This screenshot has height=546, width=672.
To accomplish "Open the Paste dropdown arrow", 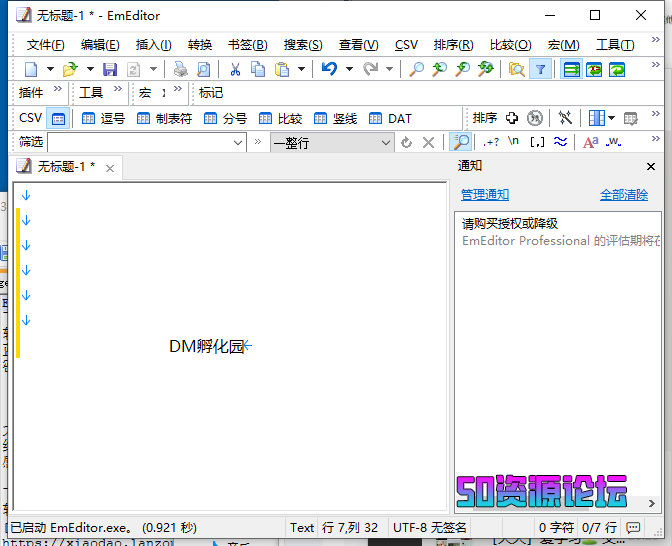I will (301, 69).
